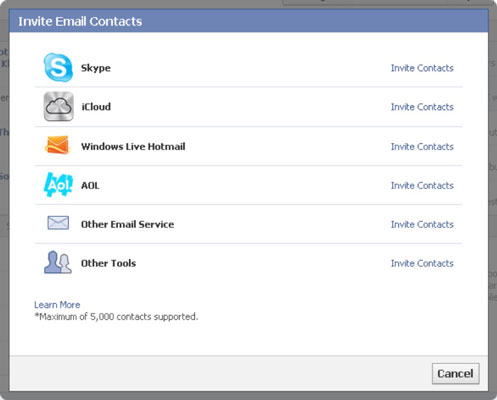Viewport: 497px width, 400px height.
Task: Invite contacts from AOL
Action: click(x=422, y=186)
